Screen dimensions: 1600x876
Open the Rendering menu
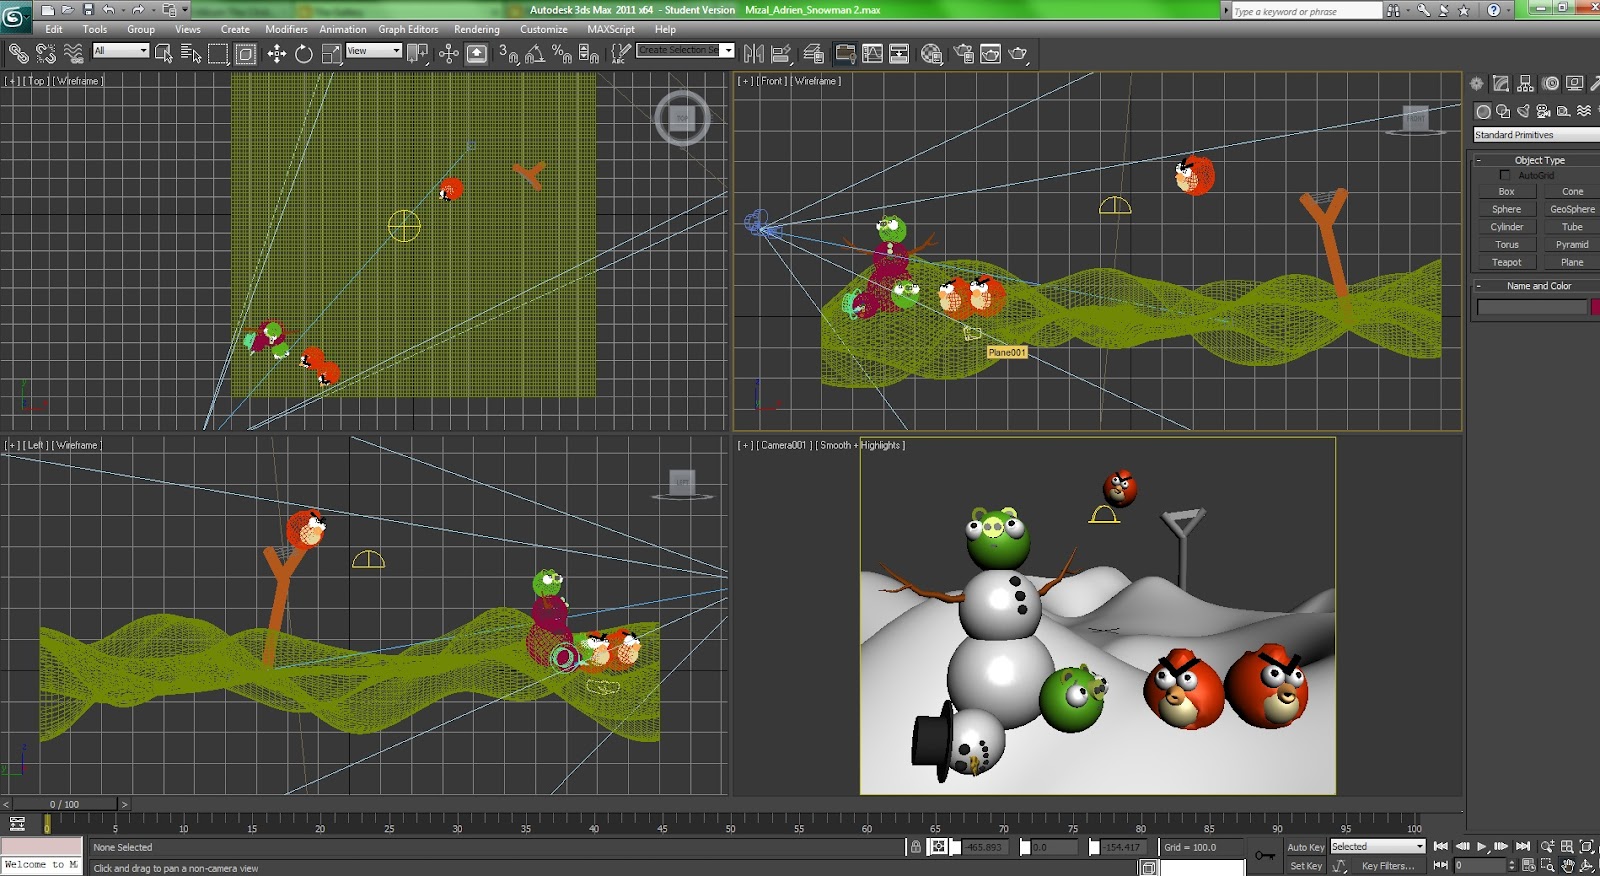[477, 29]
